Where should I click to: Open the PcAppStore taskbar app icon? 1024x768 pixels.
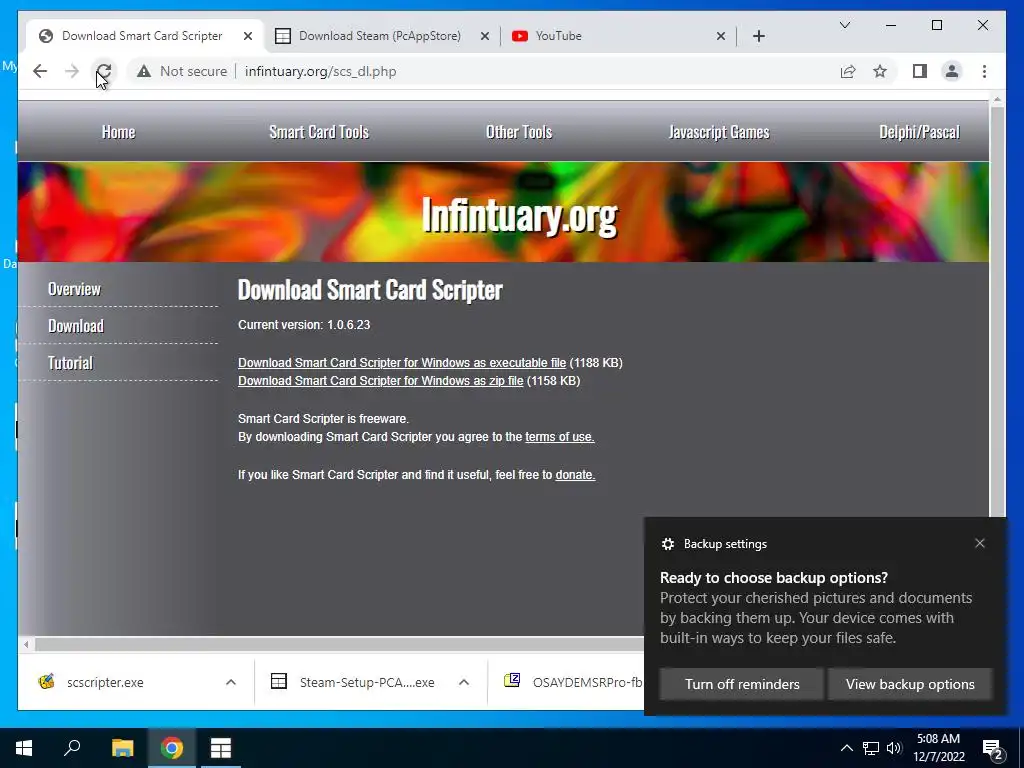pyautogui.click(x=221, y=748)
